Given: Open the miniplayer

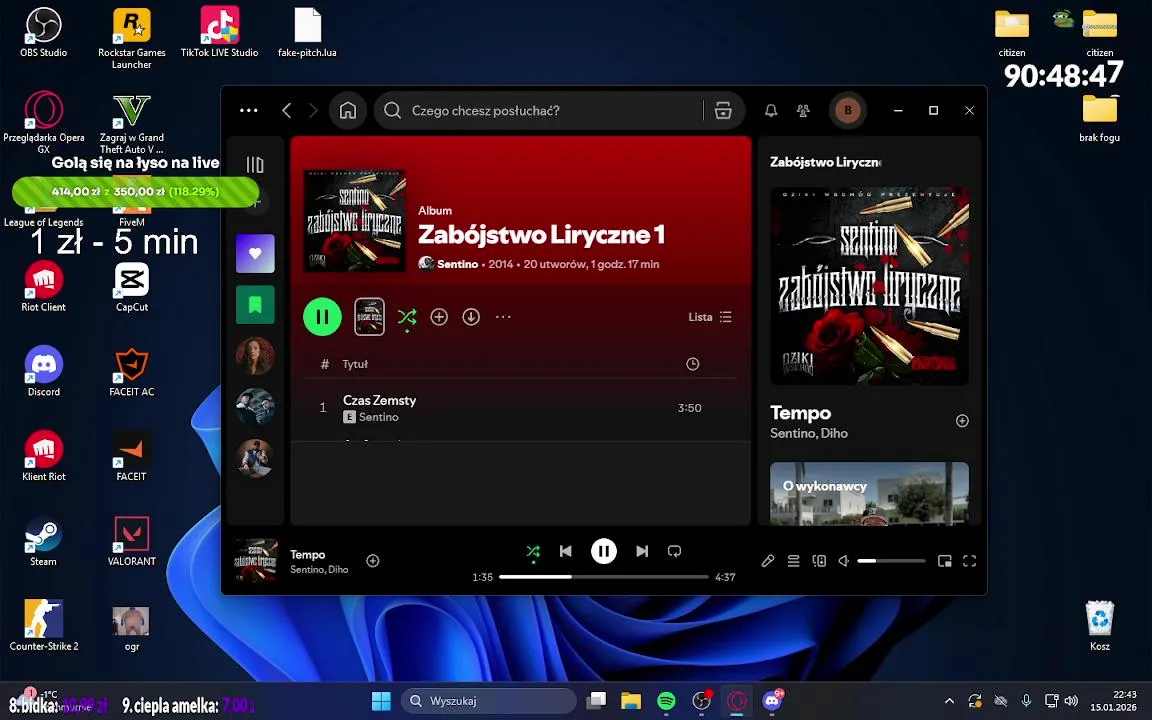Looking at the screenshot, I should tap(945, 561).
